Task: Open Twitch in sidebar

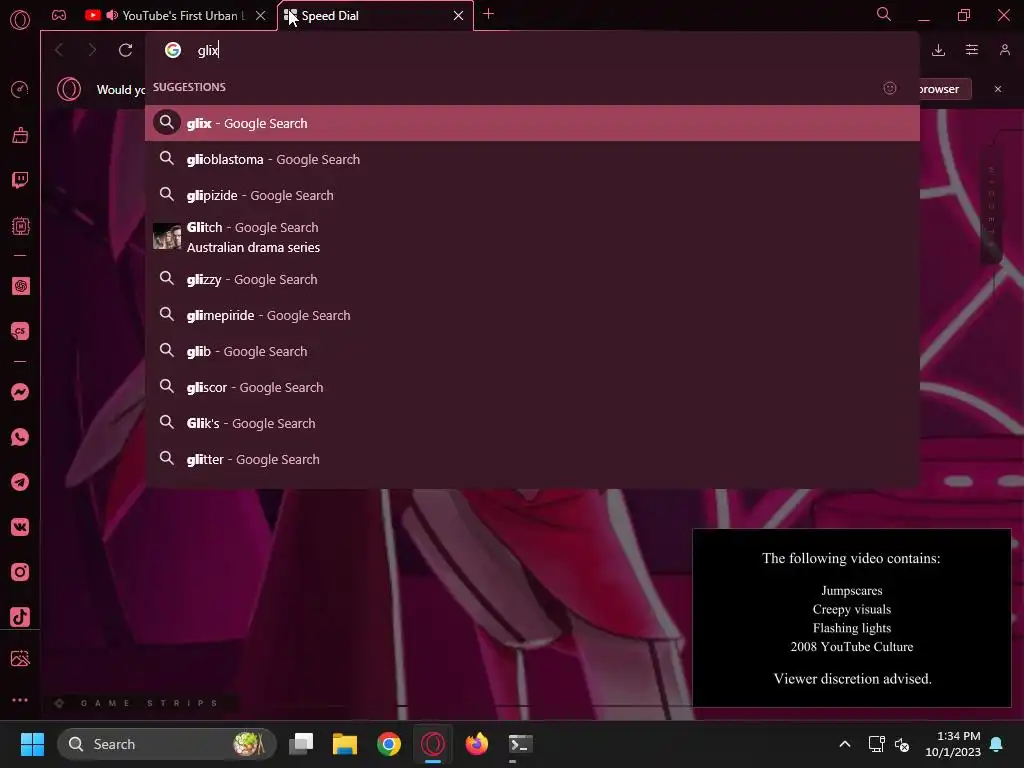Action: click(20, 180)
